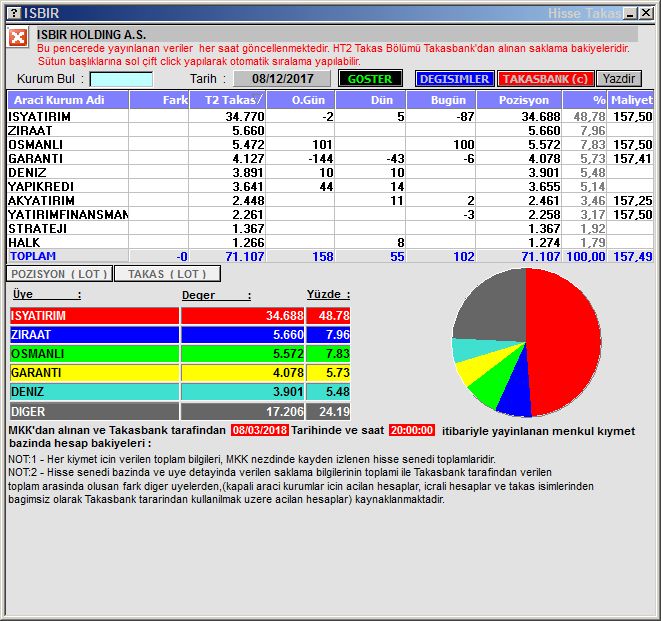Viewport: 661px width, 621px height.
Task: Click the Pozisyon column header
Action: tap(519, 100)
